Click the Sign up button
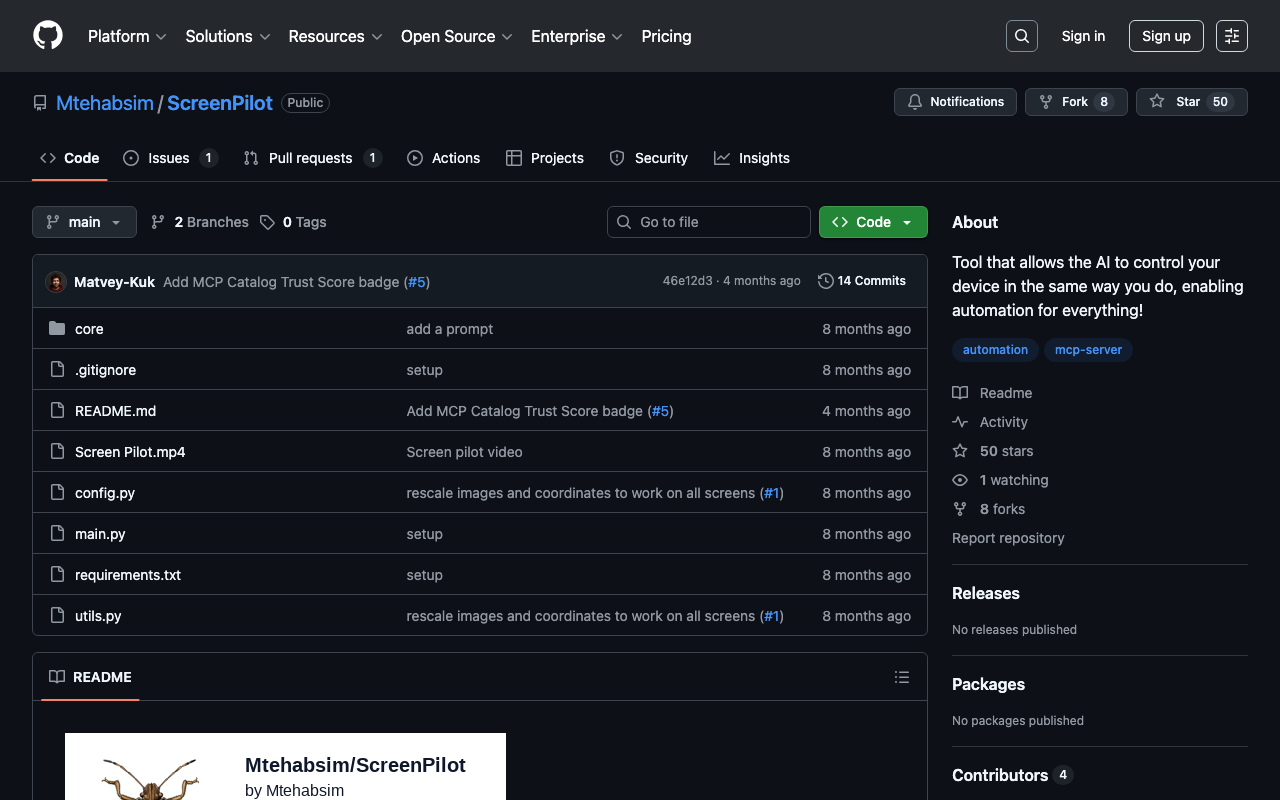This screenshot has width=1280, height=800. point(1165,36)
